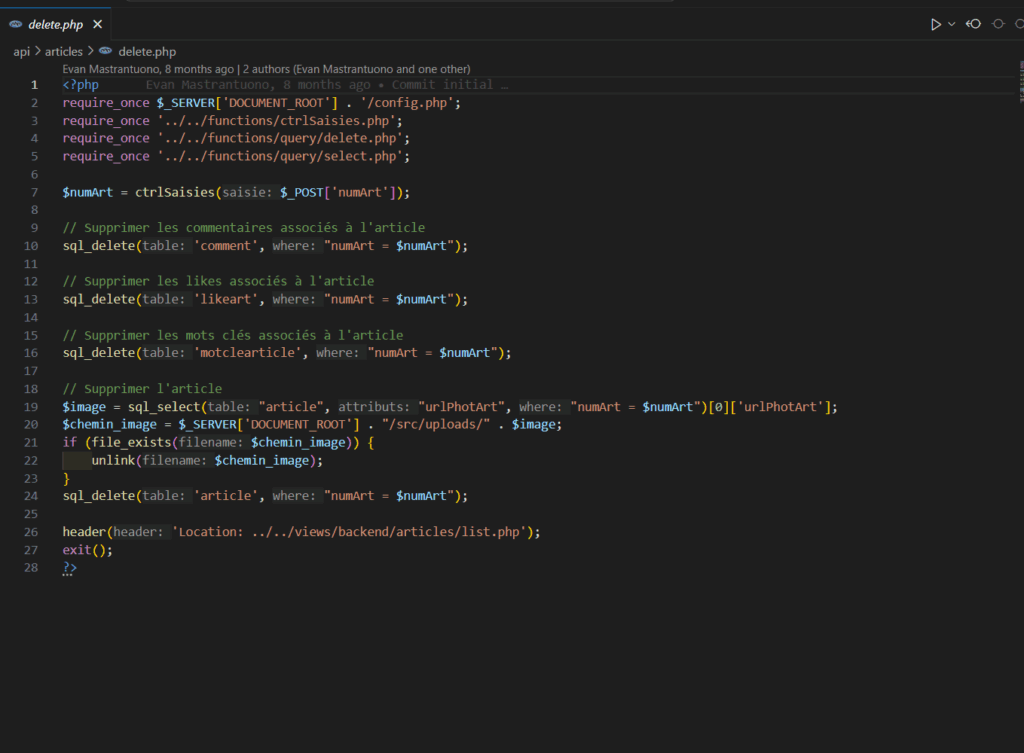
Task: Click line number 7 in the gutter
Action: [33, 191]
